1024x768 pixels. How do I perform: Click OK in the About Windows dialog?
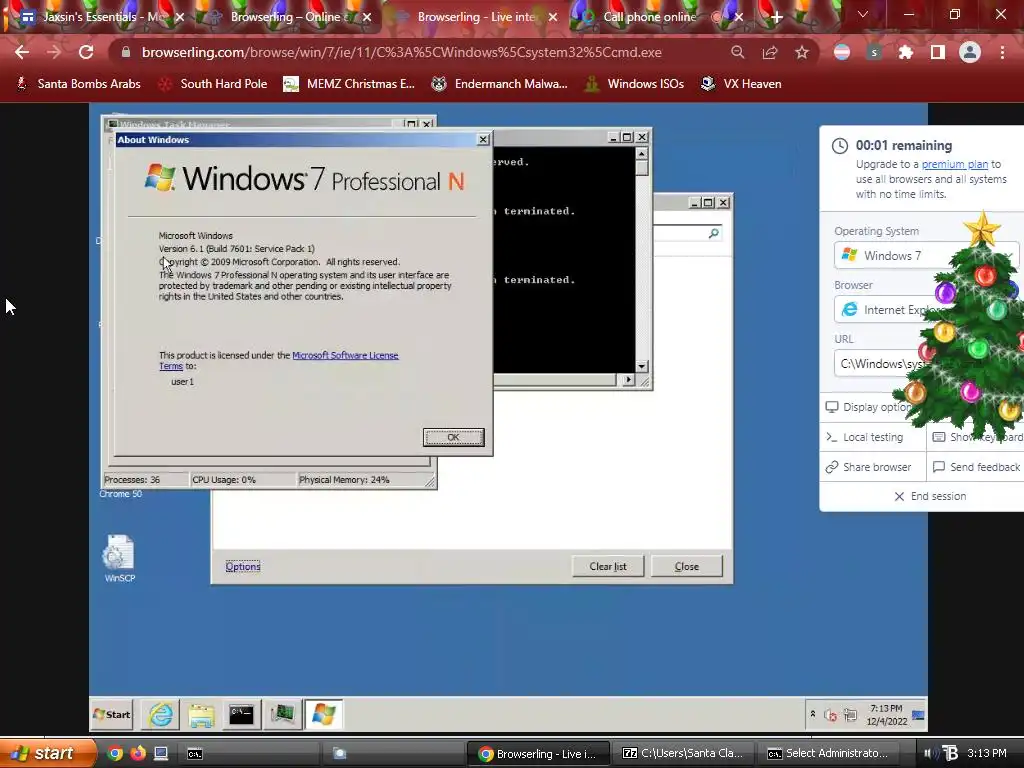[x=453, y=438]
